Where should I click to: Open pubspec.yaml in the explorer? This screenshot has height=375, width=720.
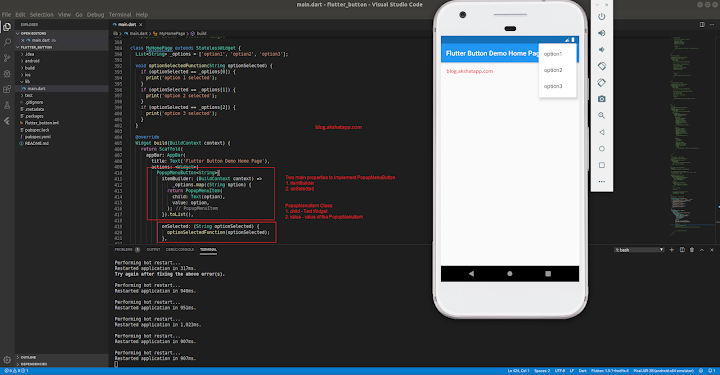[38, 137]
